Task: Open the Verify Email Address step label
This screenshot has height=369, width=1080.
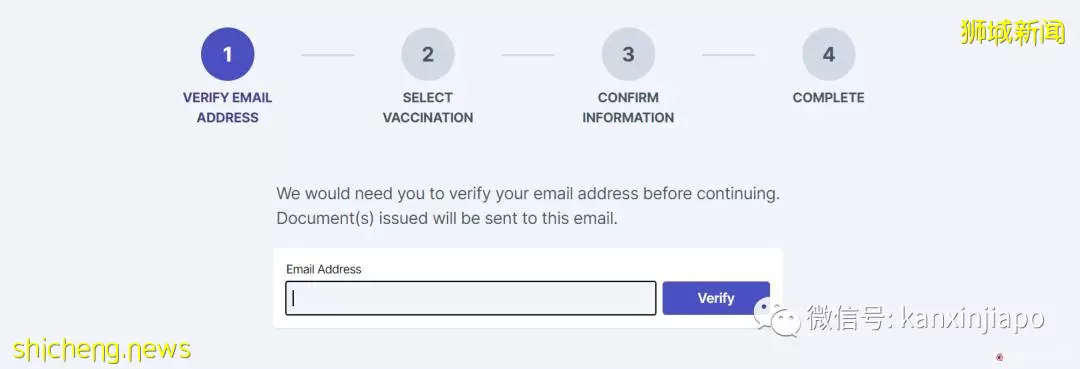Action: pyautogui.click(x=227, y=107)
